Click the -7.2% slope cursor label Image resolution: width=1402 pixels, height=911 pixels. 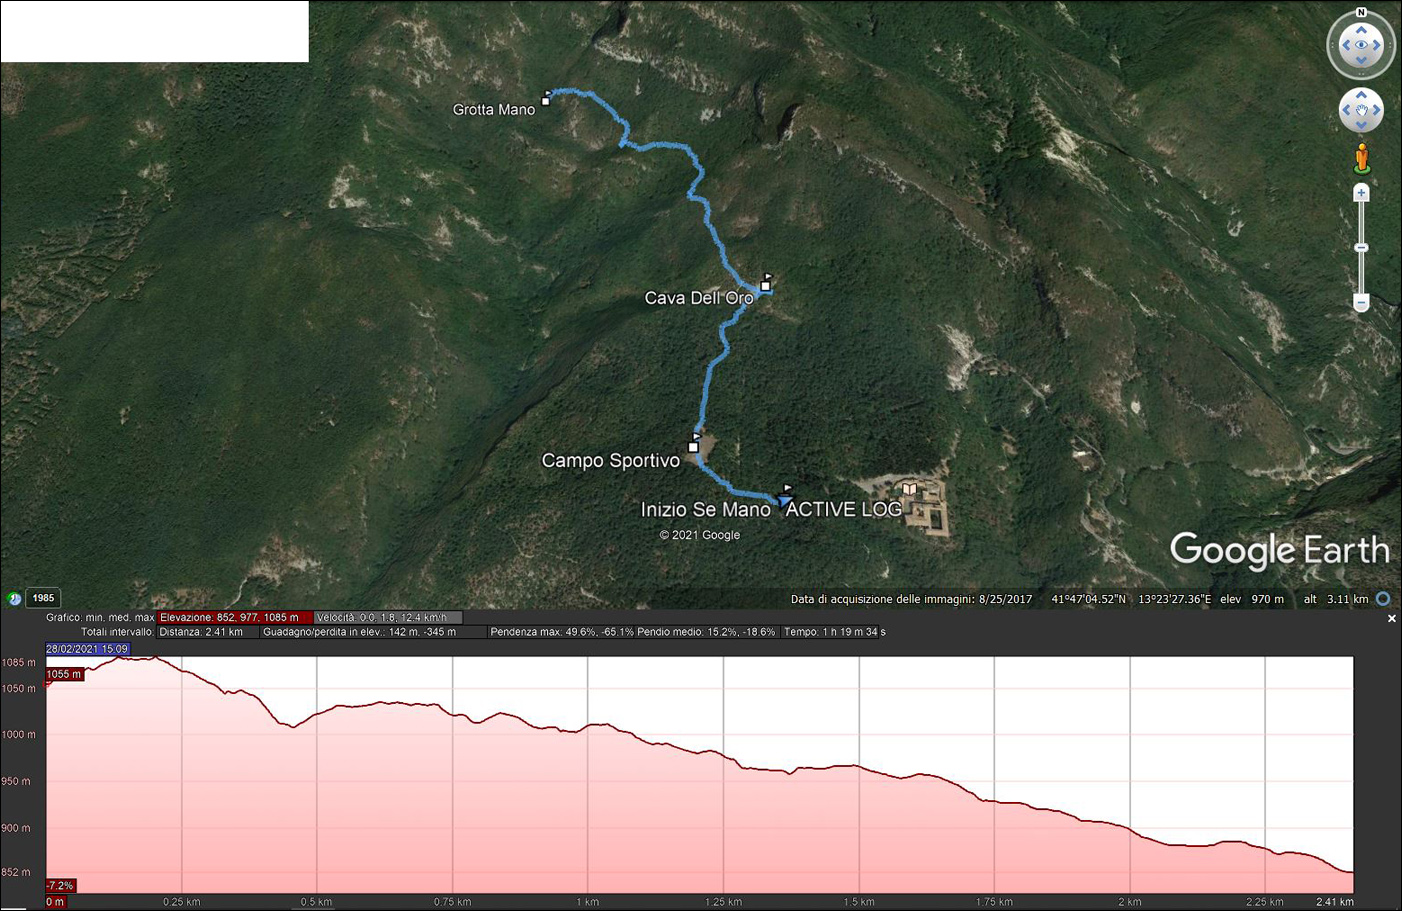point(60,886)
